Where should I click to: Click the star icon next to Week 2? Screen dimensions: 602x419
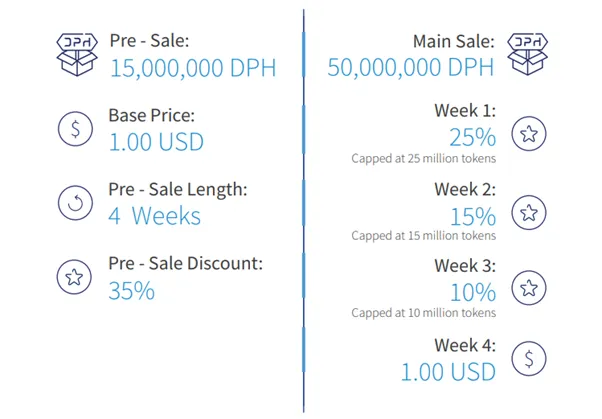529,212
